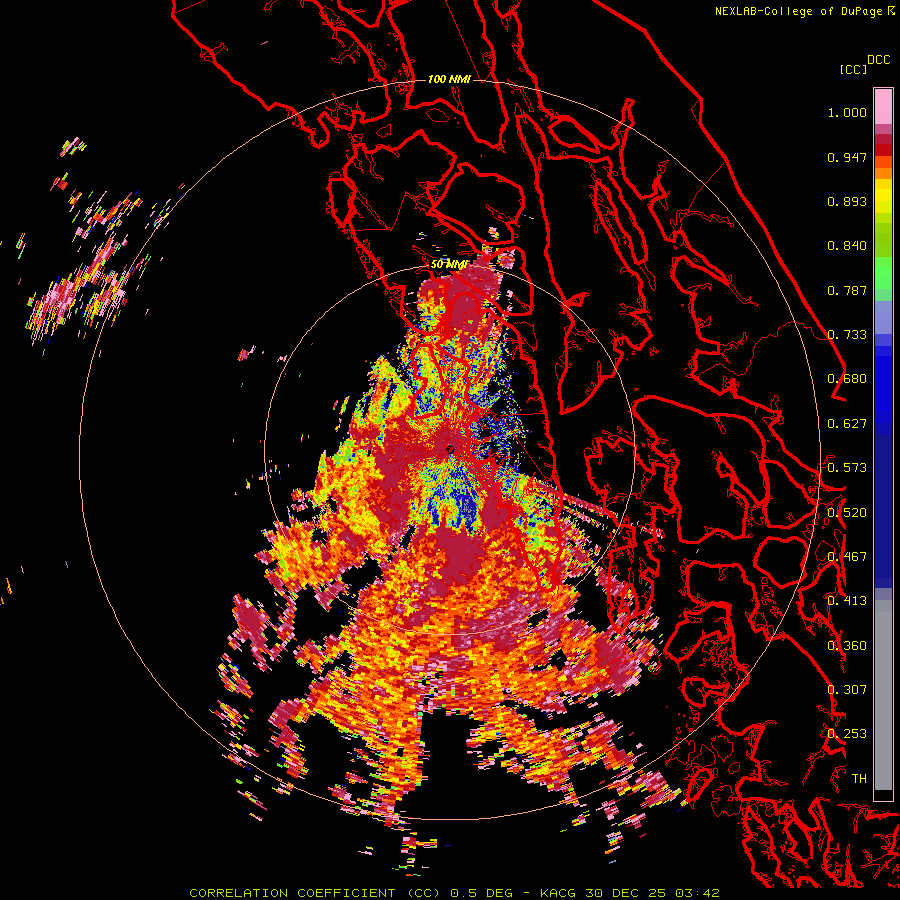Click the 100 NMI range ring label
The image size is (900, 900).
coord(449,79)
